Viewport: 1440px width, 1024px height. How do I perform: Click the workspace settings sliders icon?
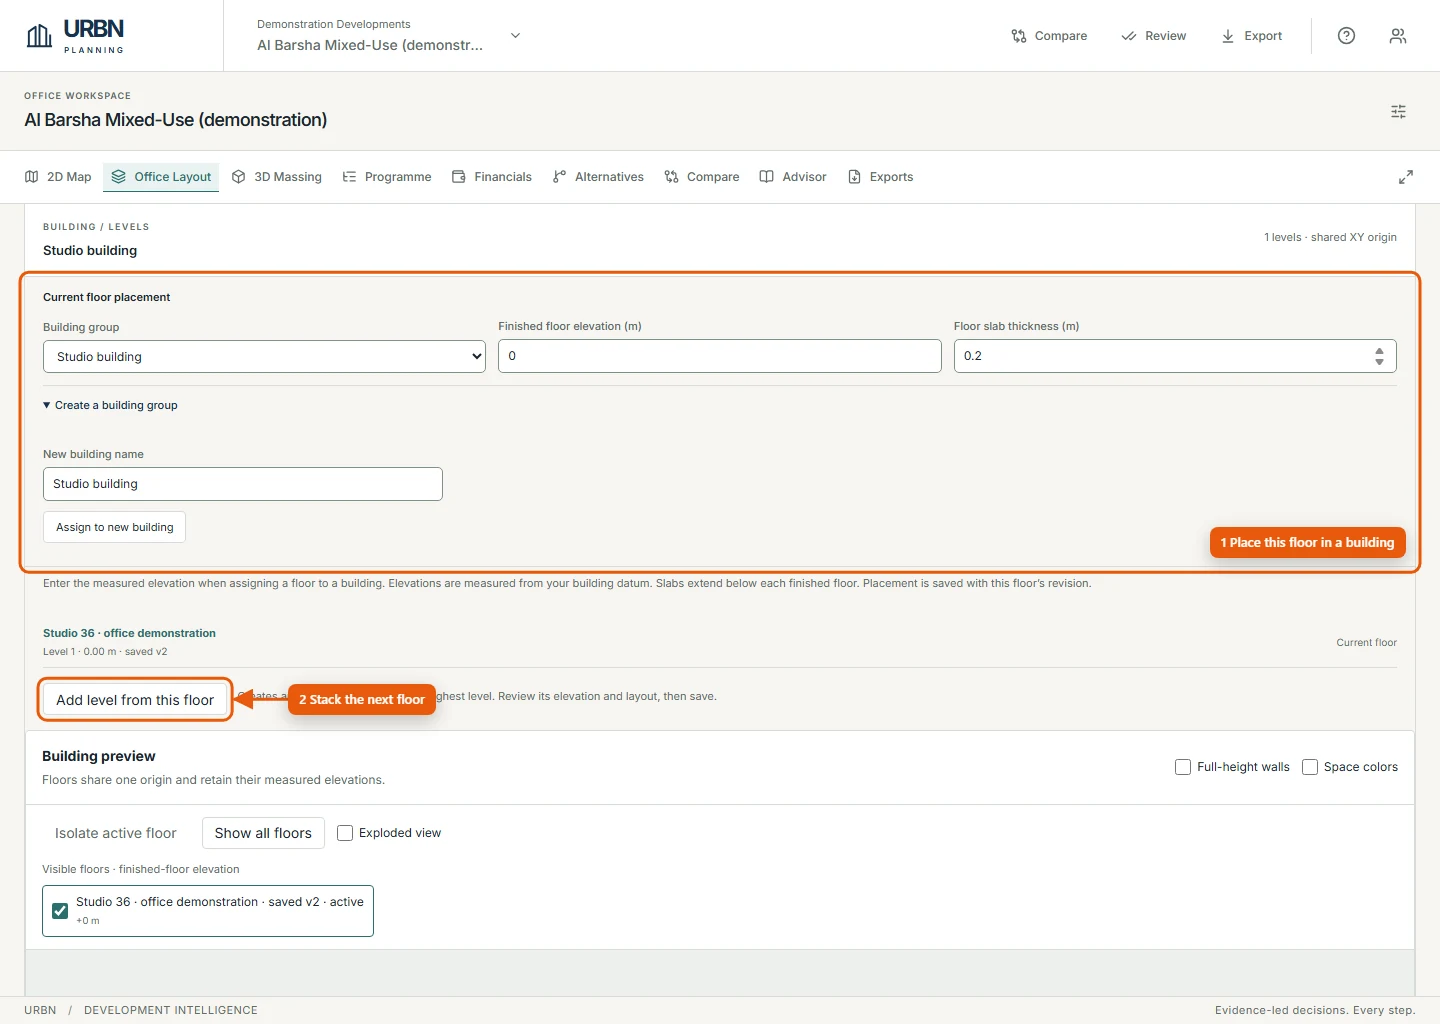click(x=1398, y=112)
